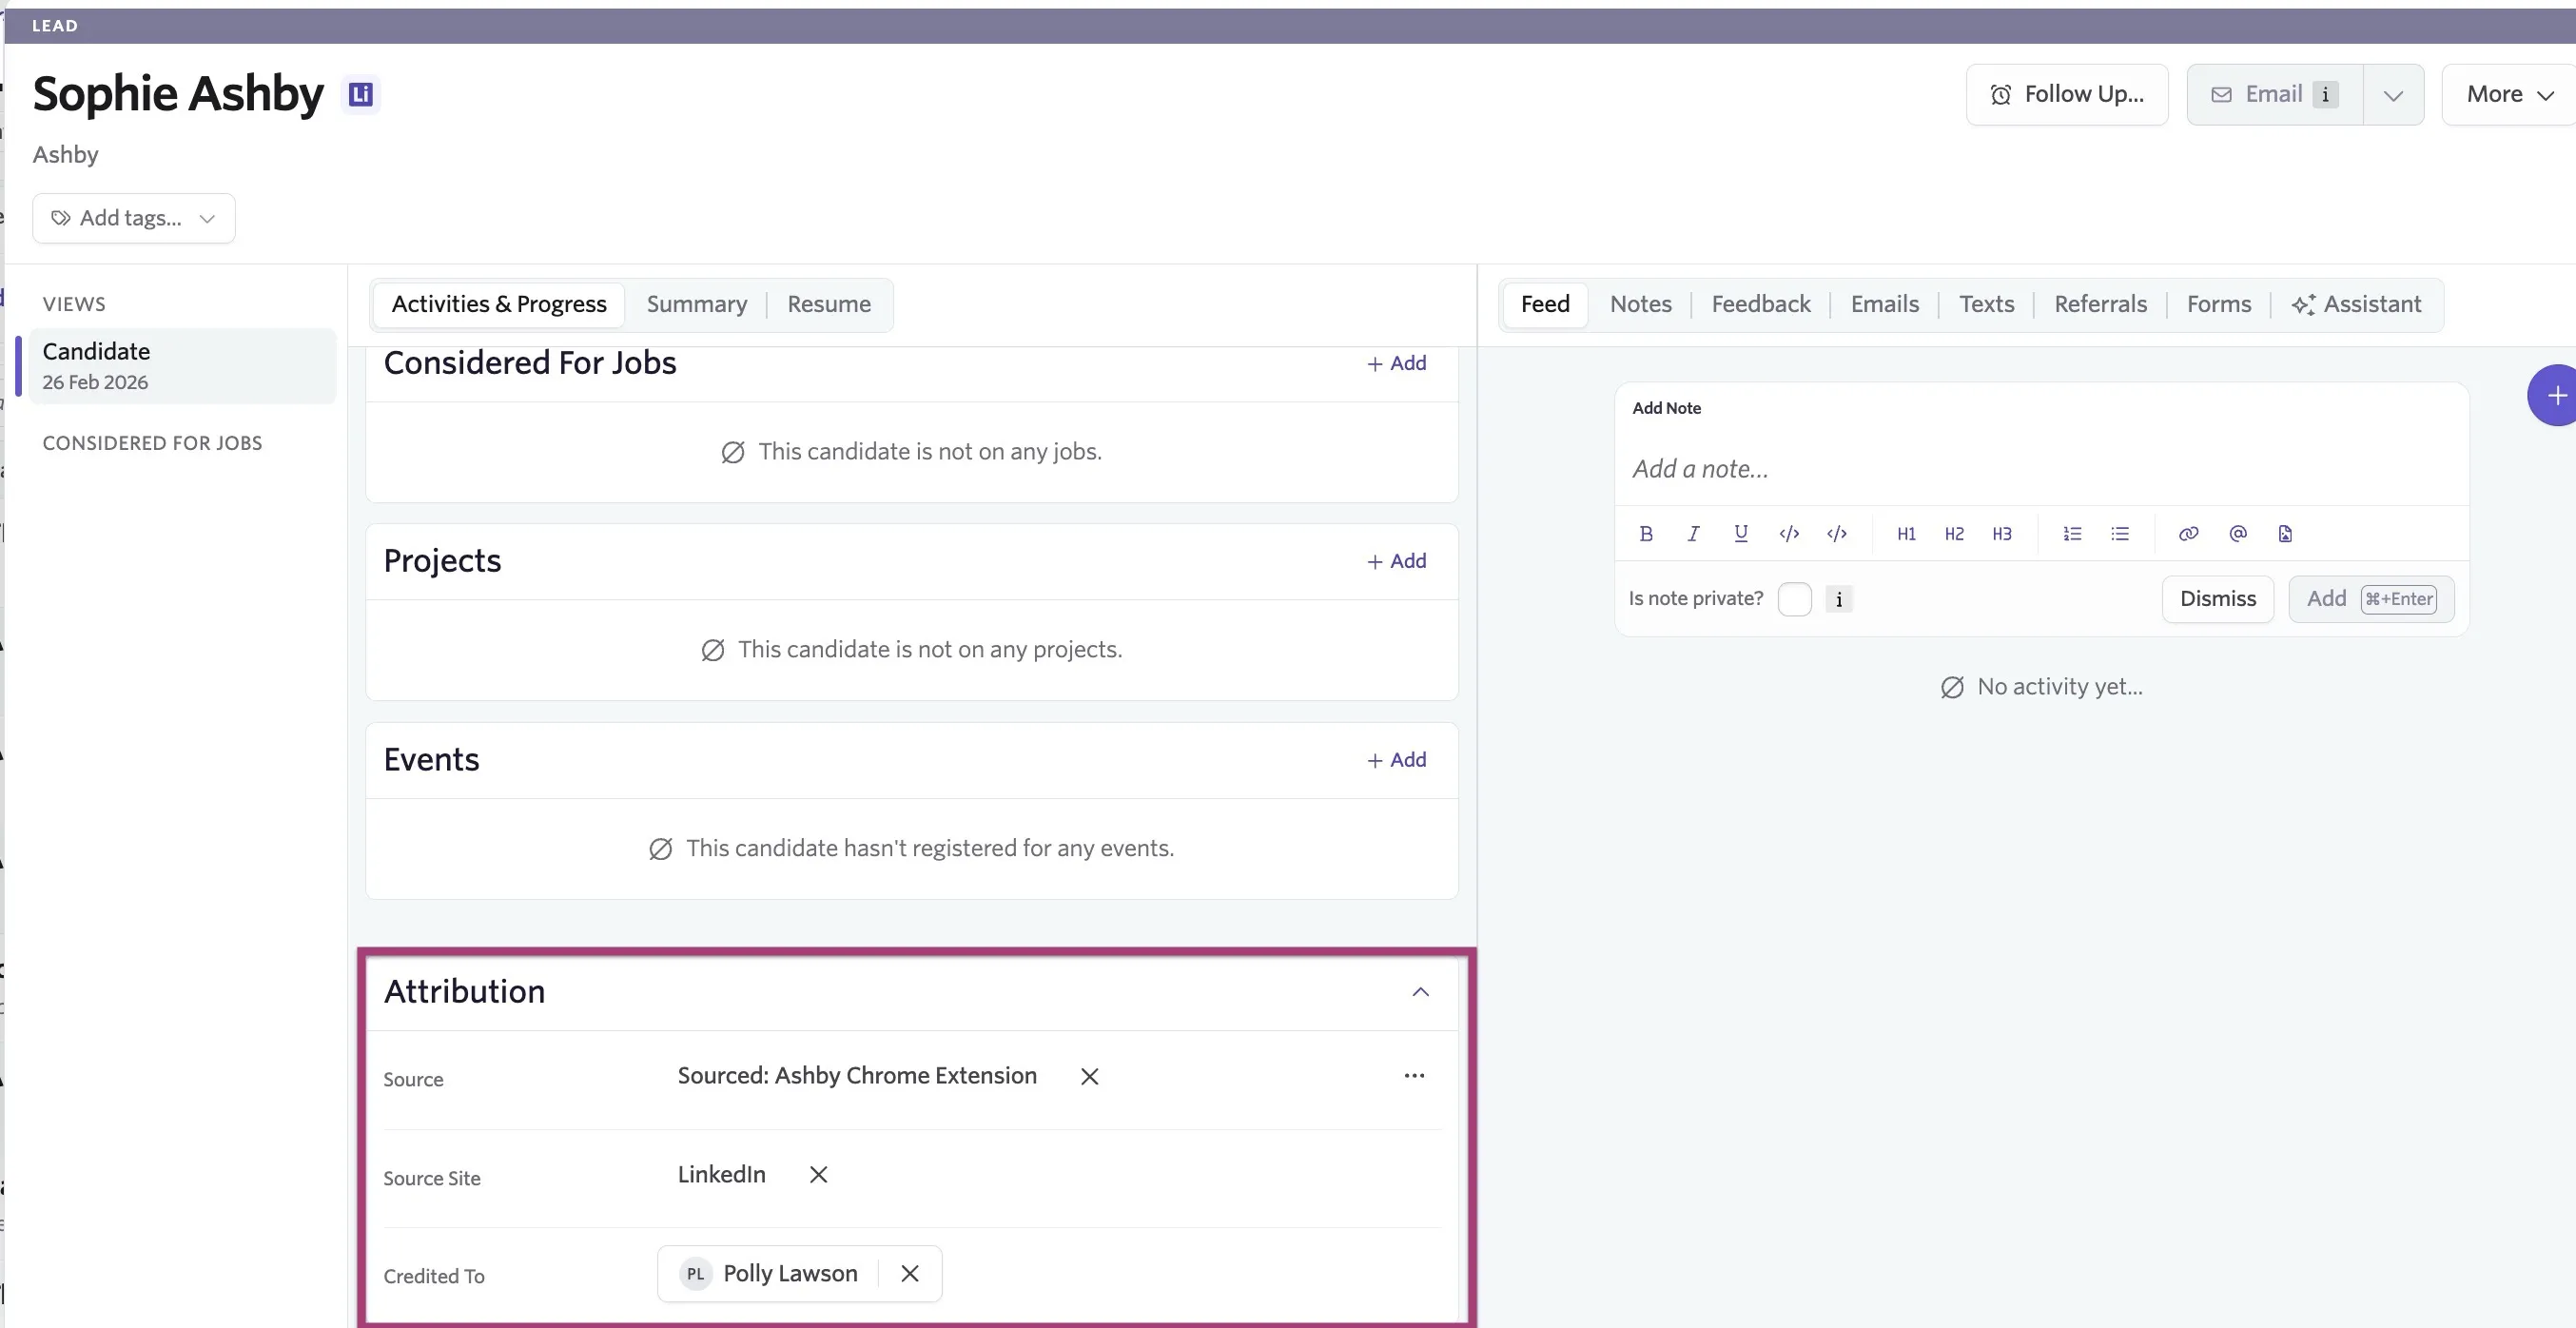
Task: Apply underline formatting in the note editor
Action: coord(1741,533)
